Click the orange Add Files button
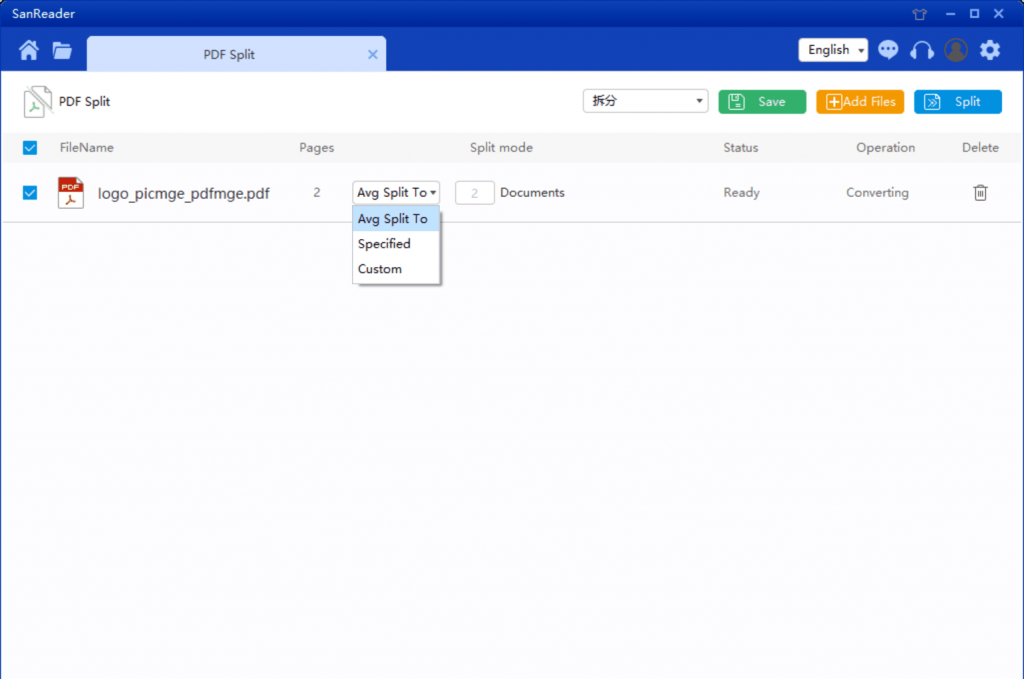1024x679 pixels. pos(860,101)
